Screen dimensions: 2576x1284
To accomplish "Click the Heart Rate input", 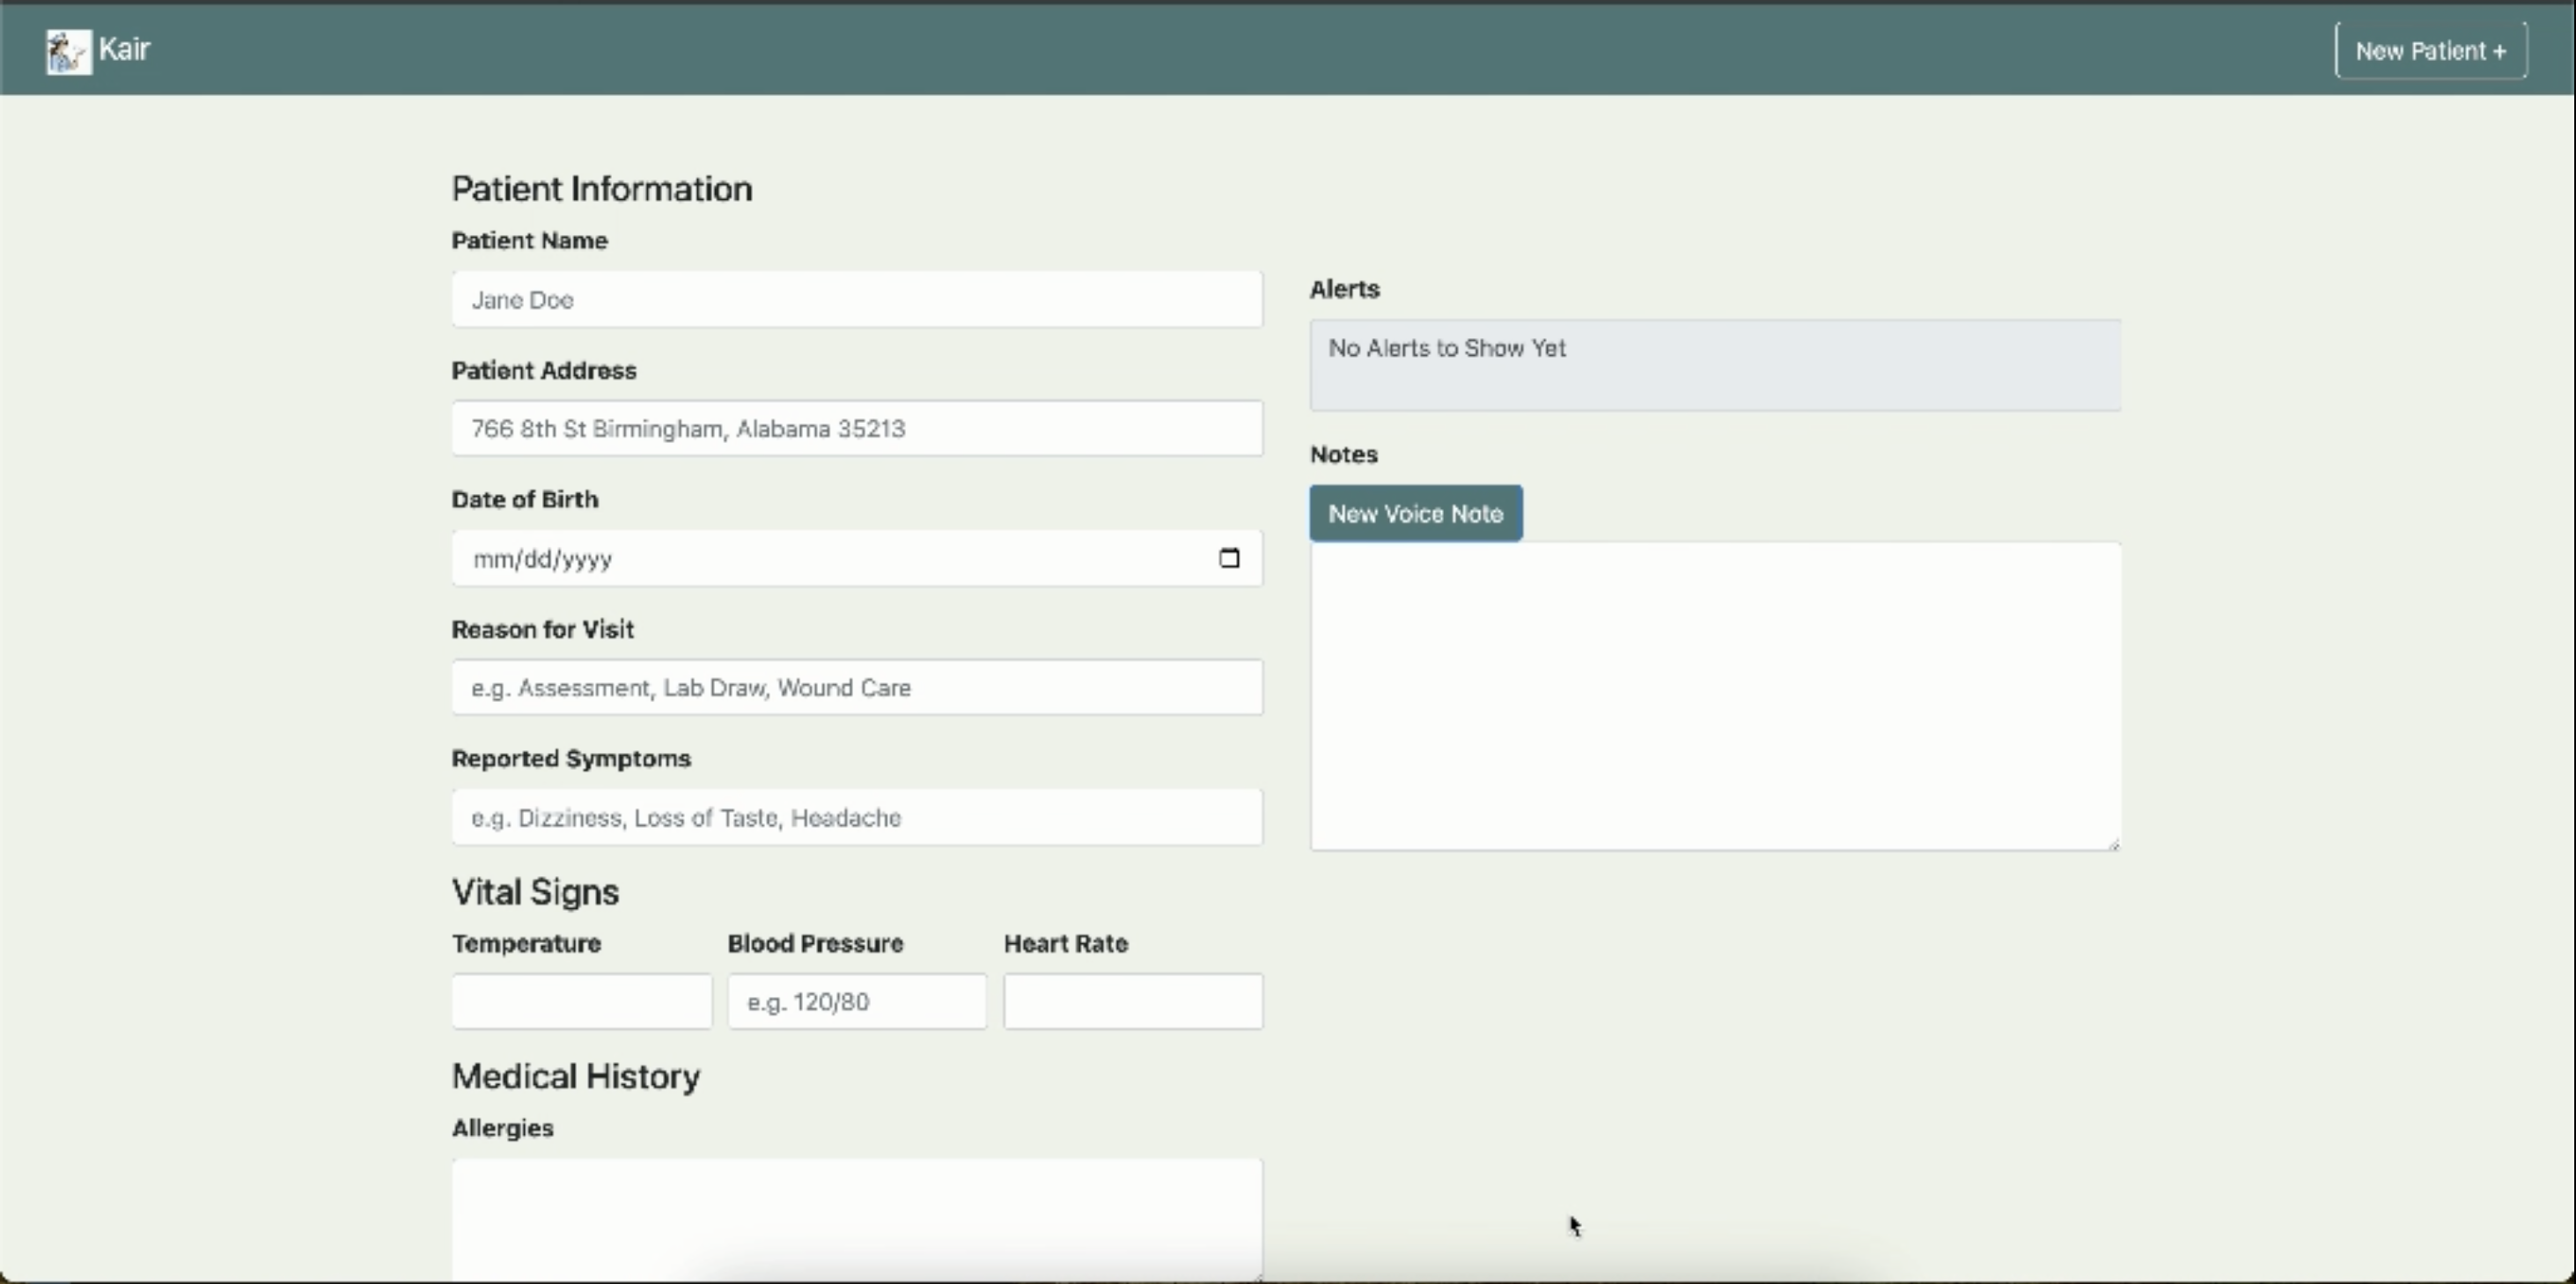I will (x=1132, y=1001).
